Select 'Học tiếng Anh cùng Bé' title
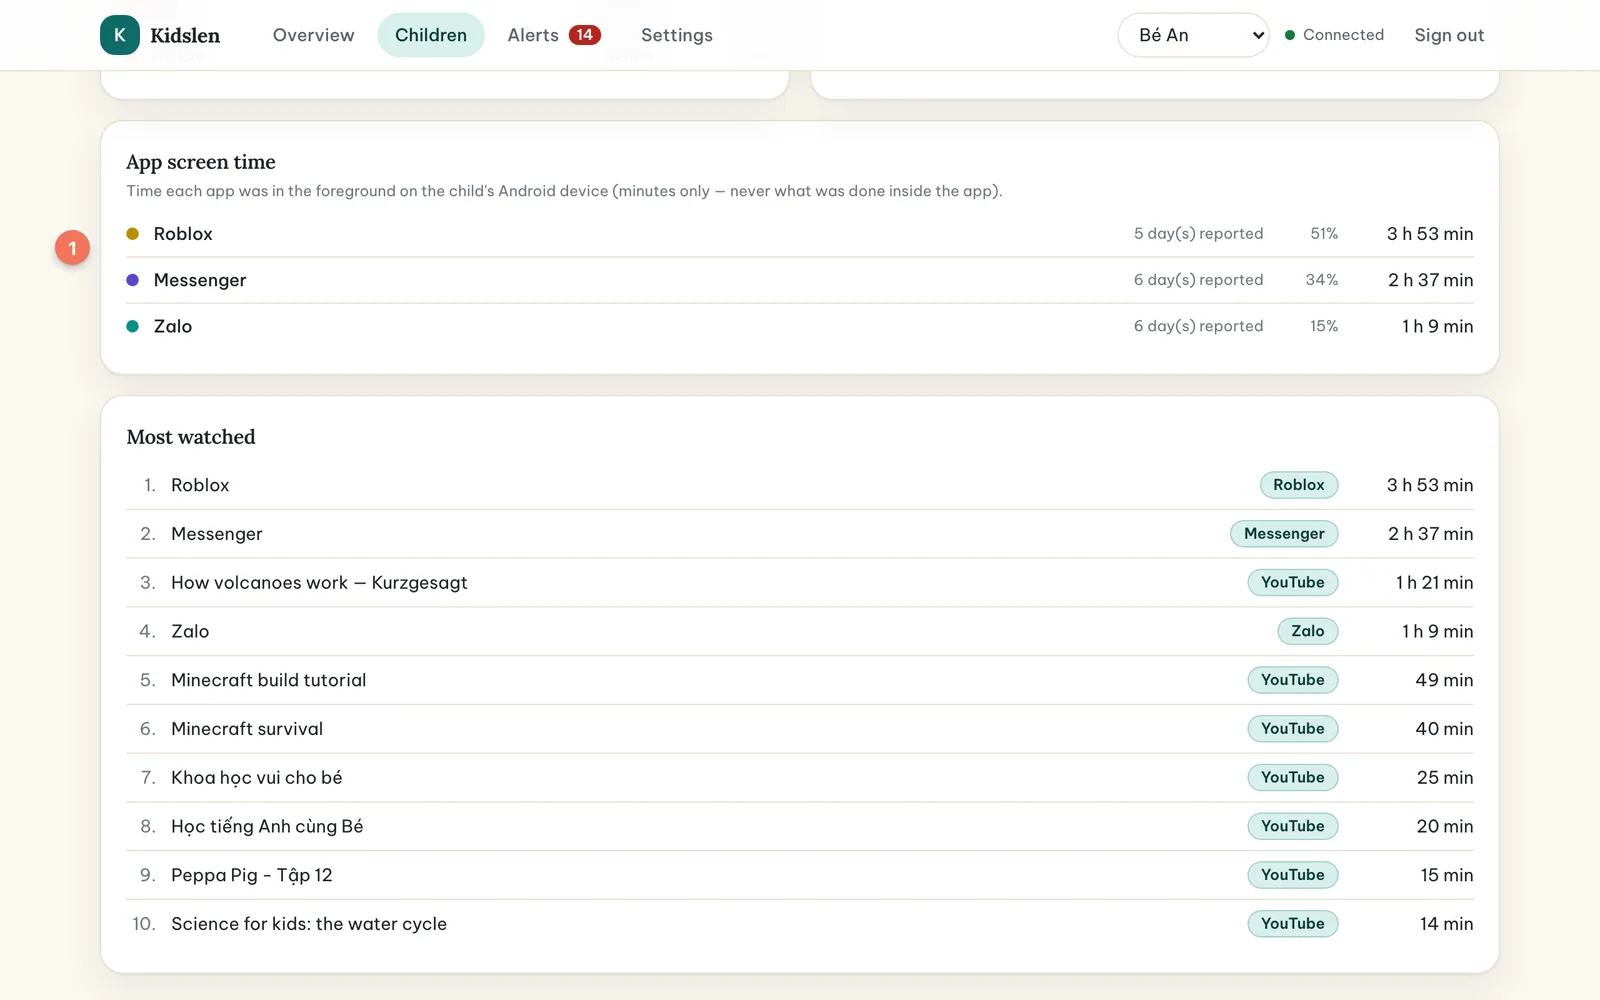Screen dimensions: 1600x1000 coord(267,827)
